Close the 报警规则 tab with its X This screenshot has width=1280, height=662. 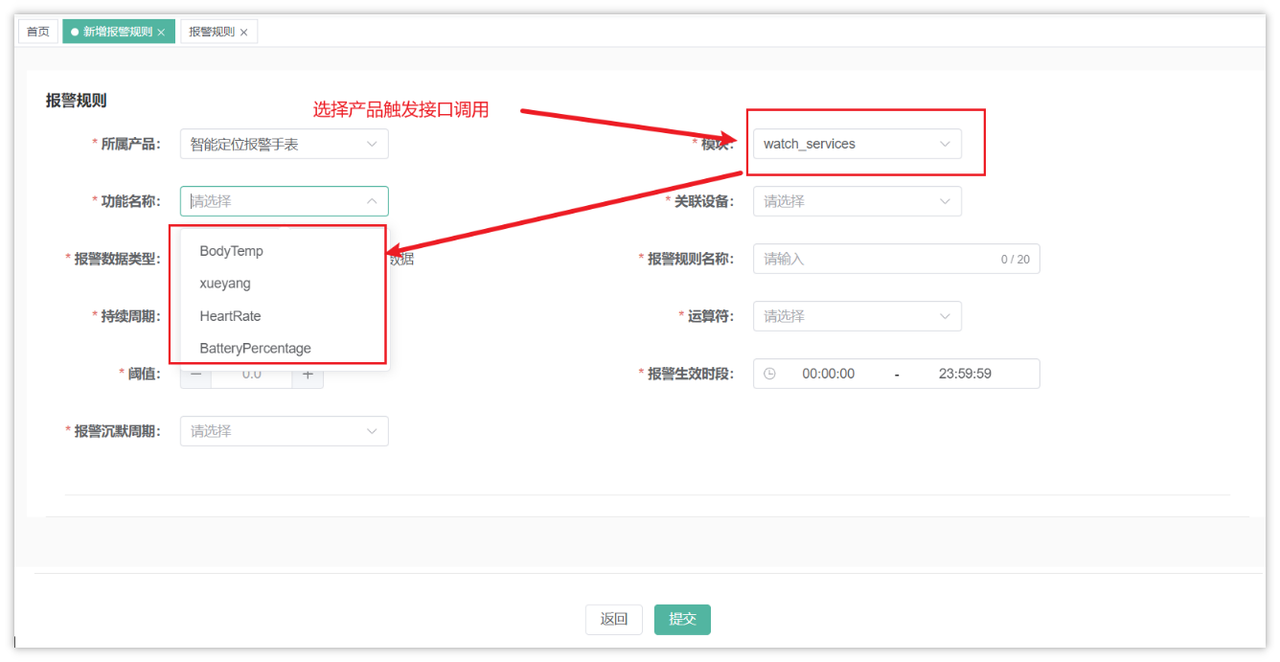pos(244,33)
